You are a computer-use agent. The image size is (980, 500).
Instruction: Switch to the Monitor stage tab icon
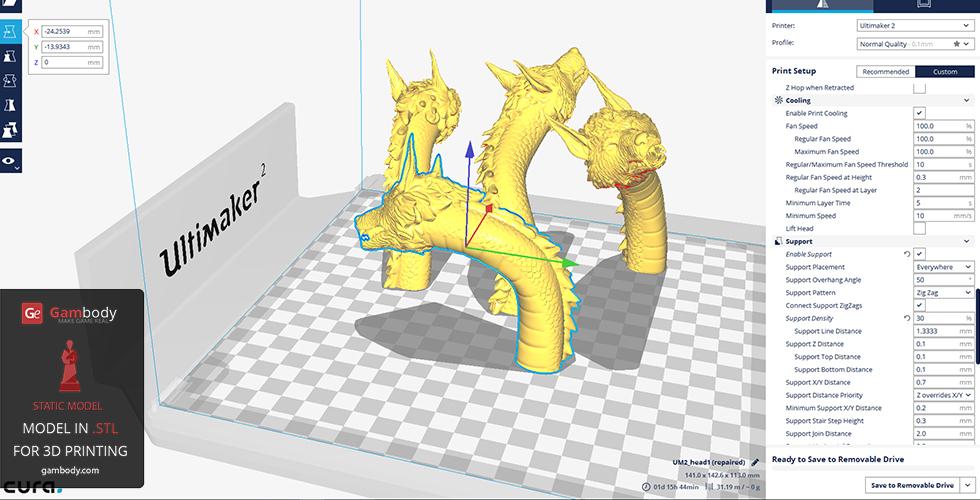(x=924, y=4)
